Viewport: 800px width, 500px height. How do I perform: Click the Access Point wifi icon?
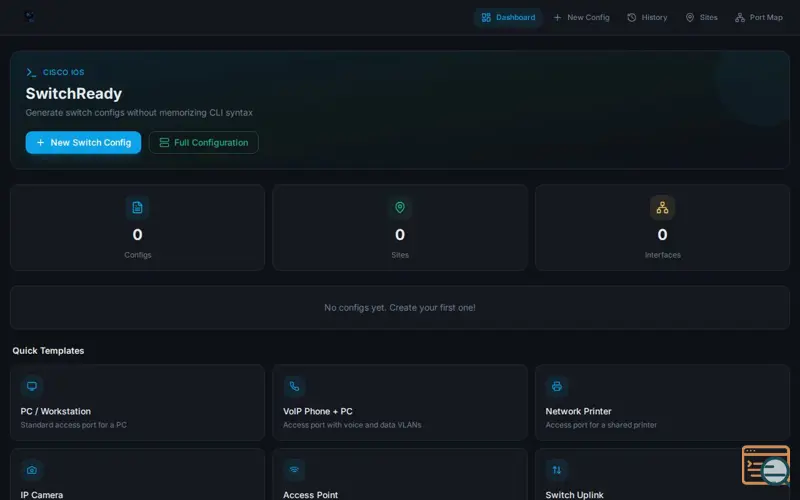tap(294, 470)
